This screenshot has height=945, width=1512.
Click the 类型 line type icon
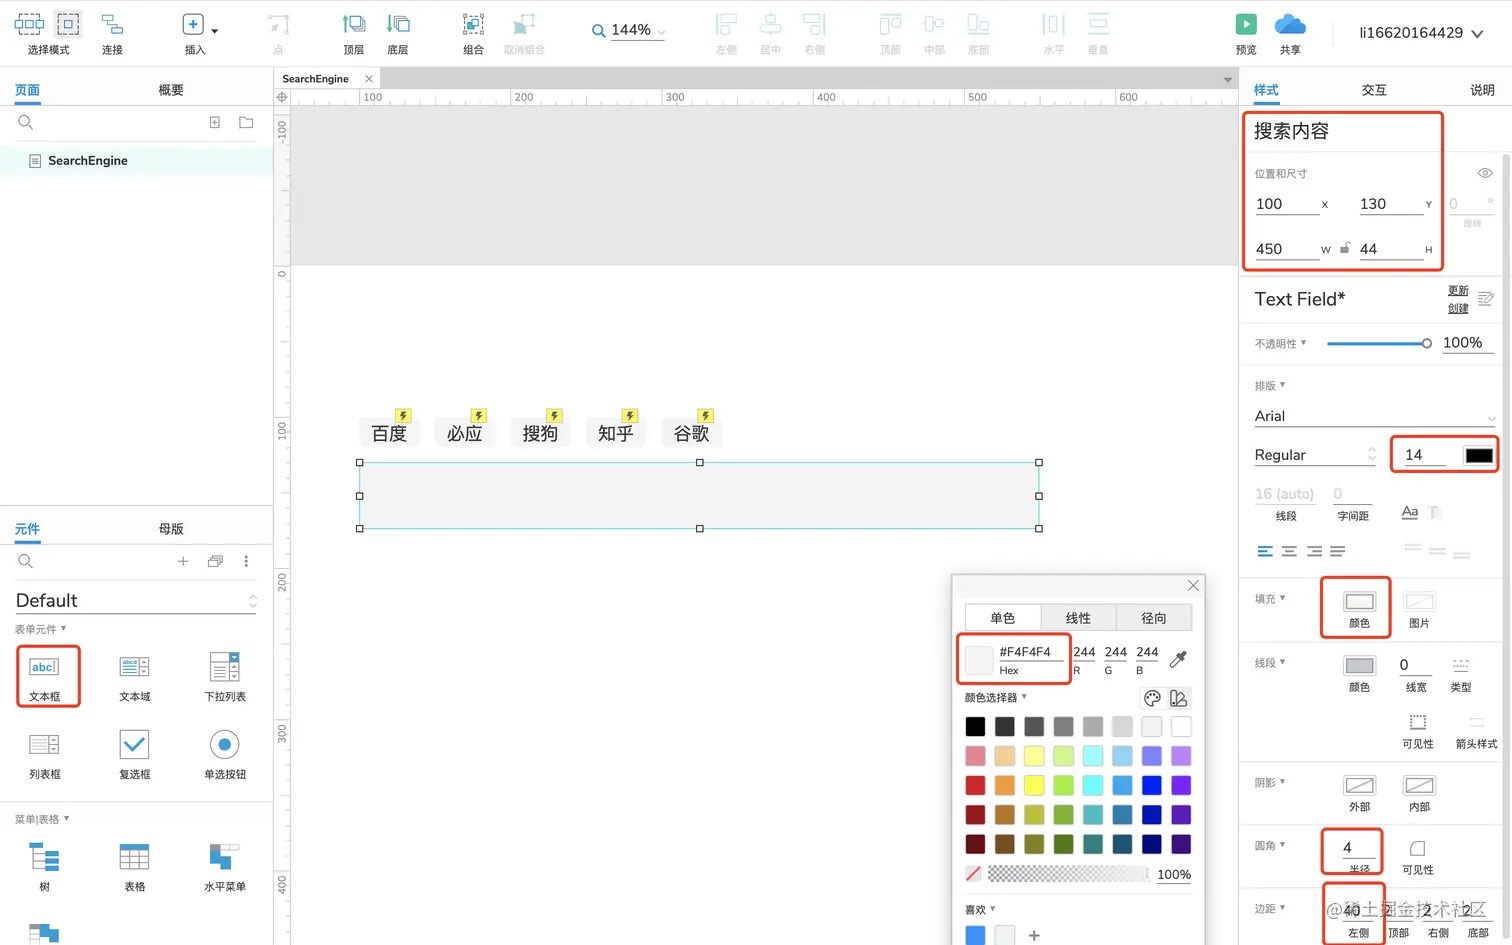click(x=1460, y=665)
